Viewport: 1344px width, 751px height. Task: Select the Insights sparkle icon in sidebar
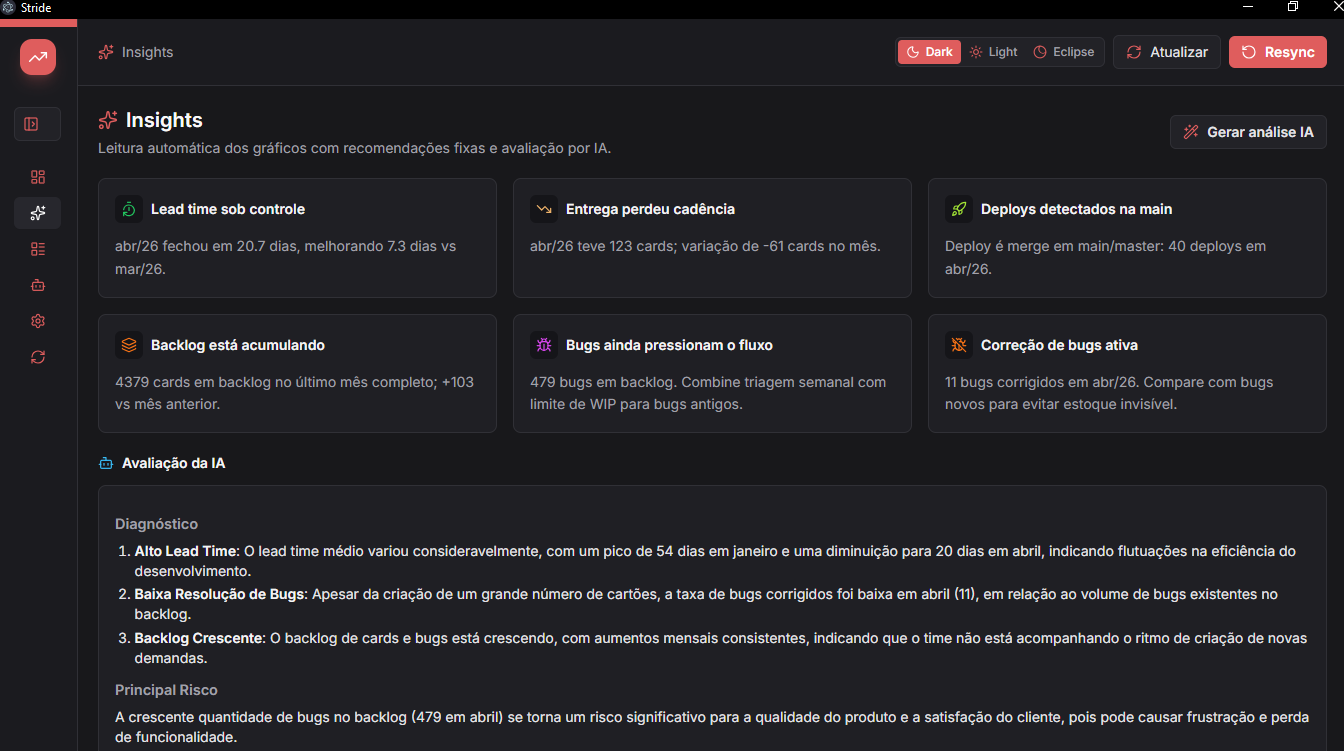38,213
